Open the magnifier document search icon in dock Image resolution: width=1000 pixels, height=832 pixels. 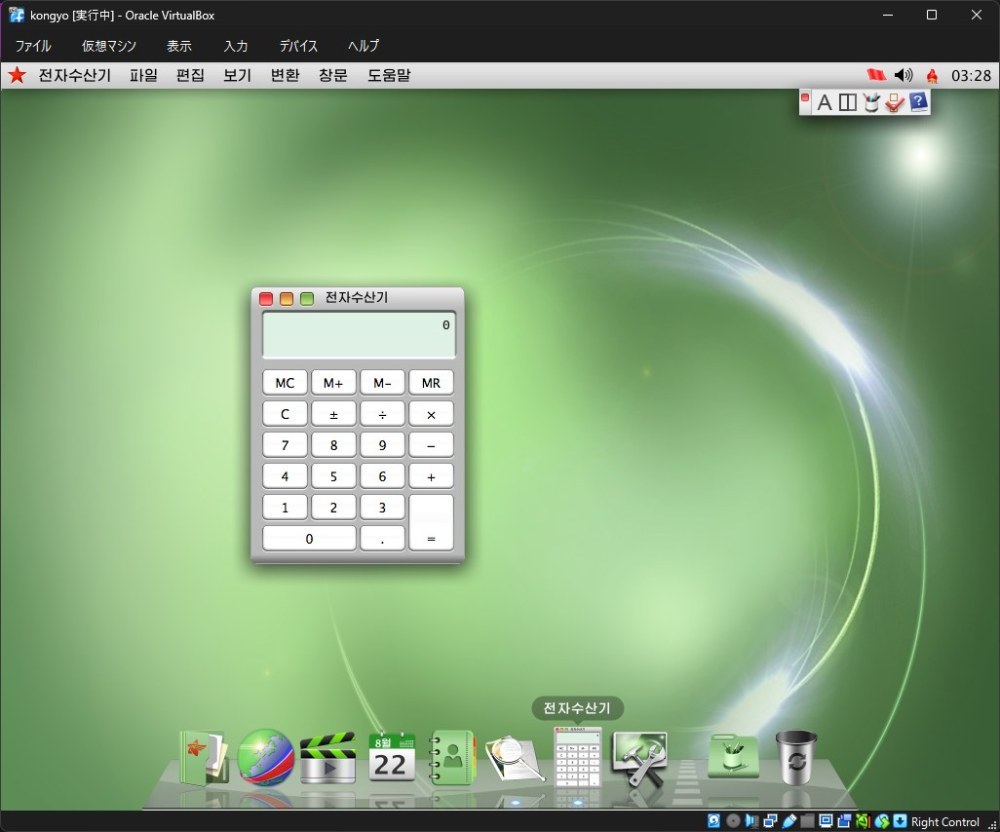coord(514,758)
